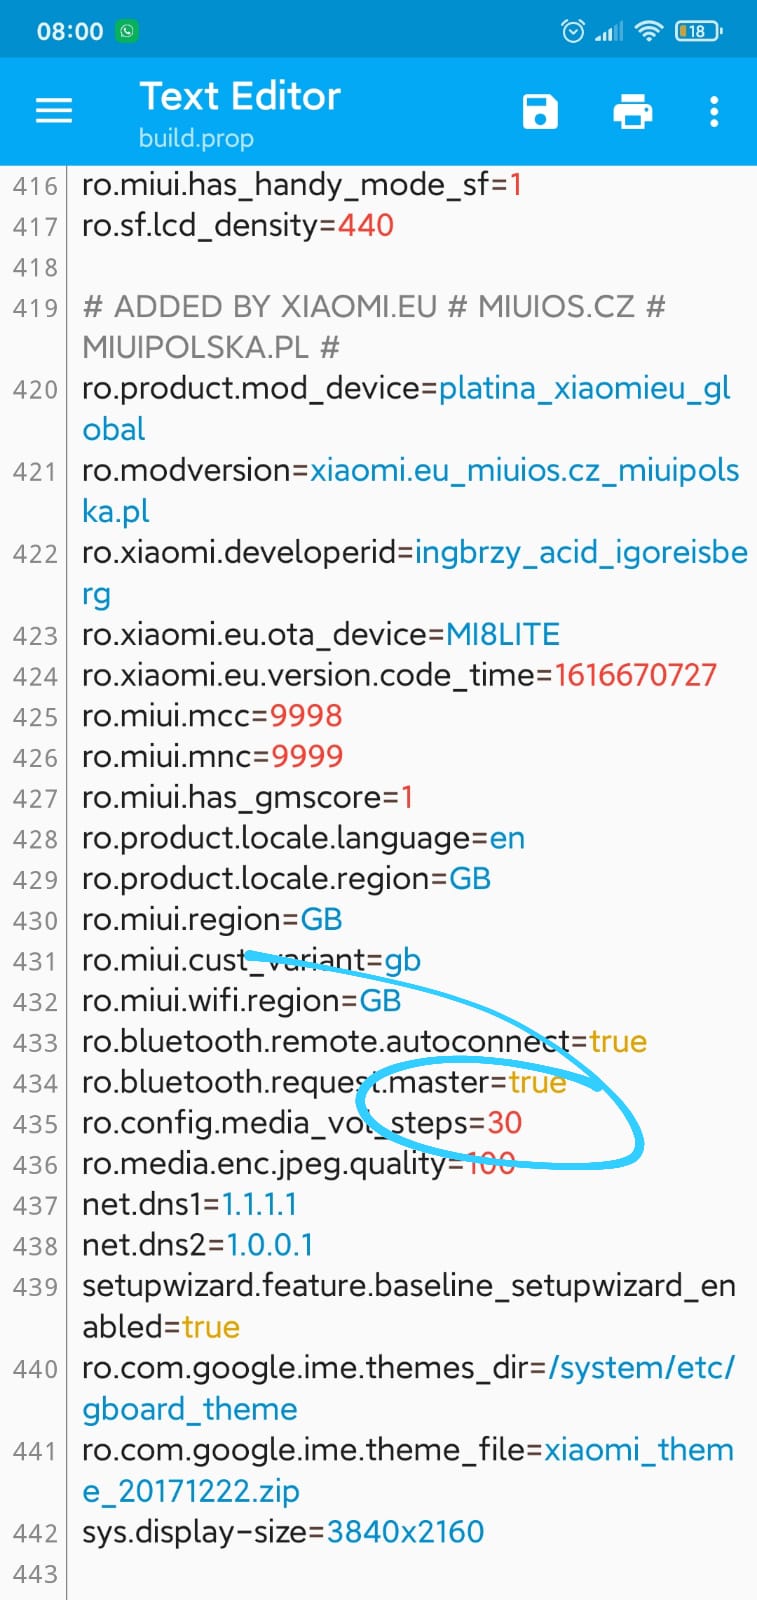757x1600 pixels.
Task: Tap the ro.media.enc.jpeg.quality line
Action: click(x=298, y=1164)
